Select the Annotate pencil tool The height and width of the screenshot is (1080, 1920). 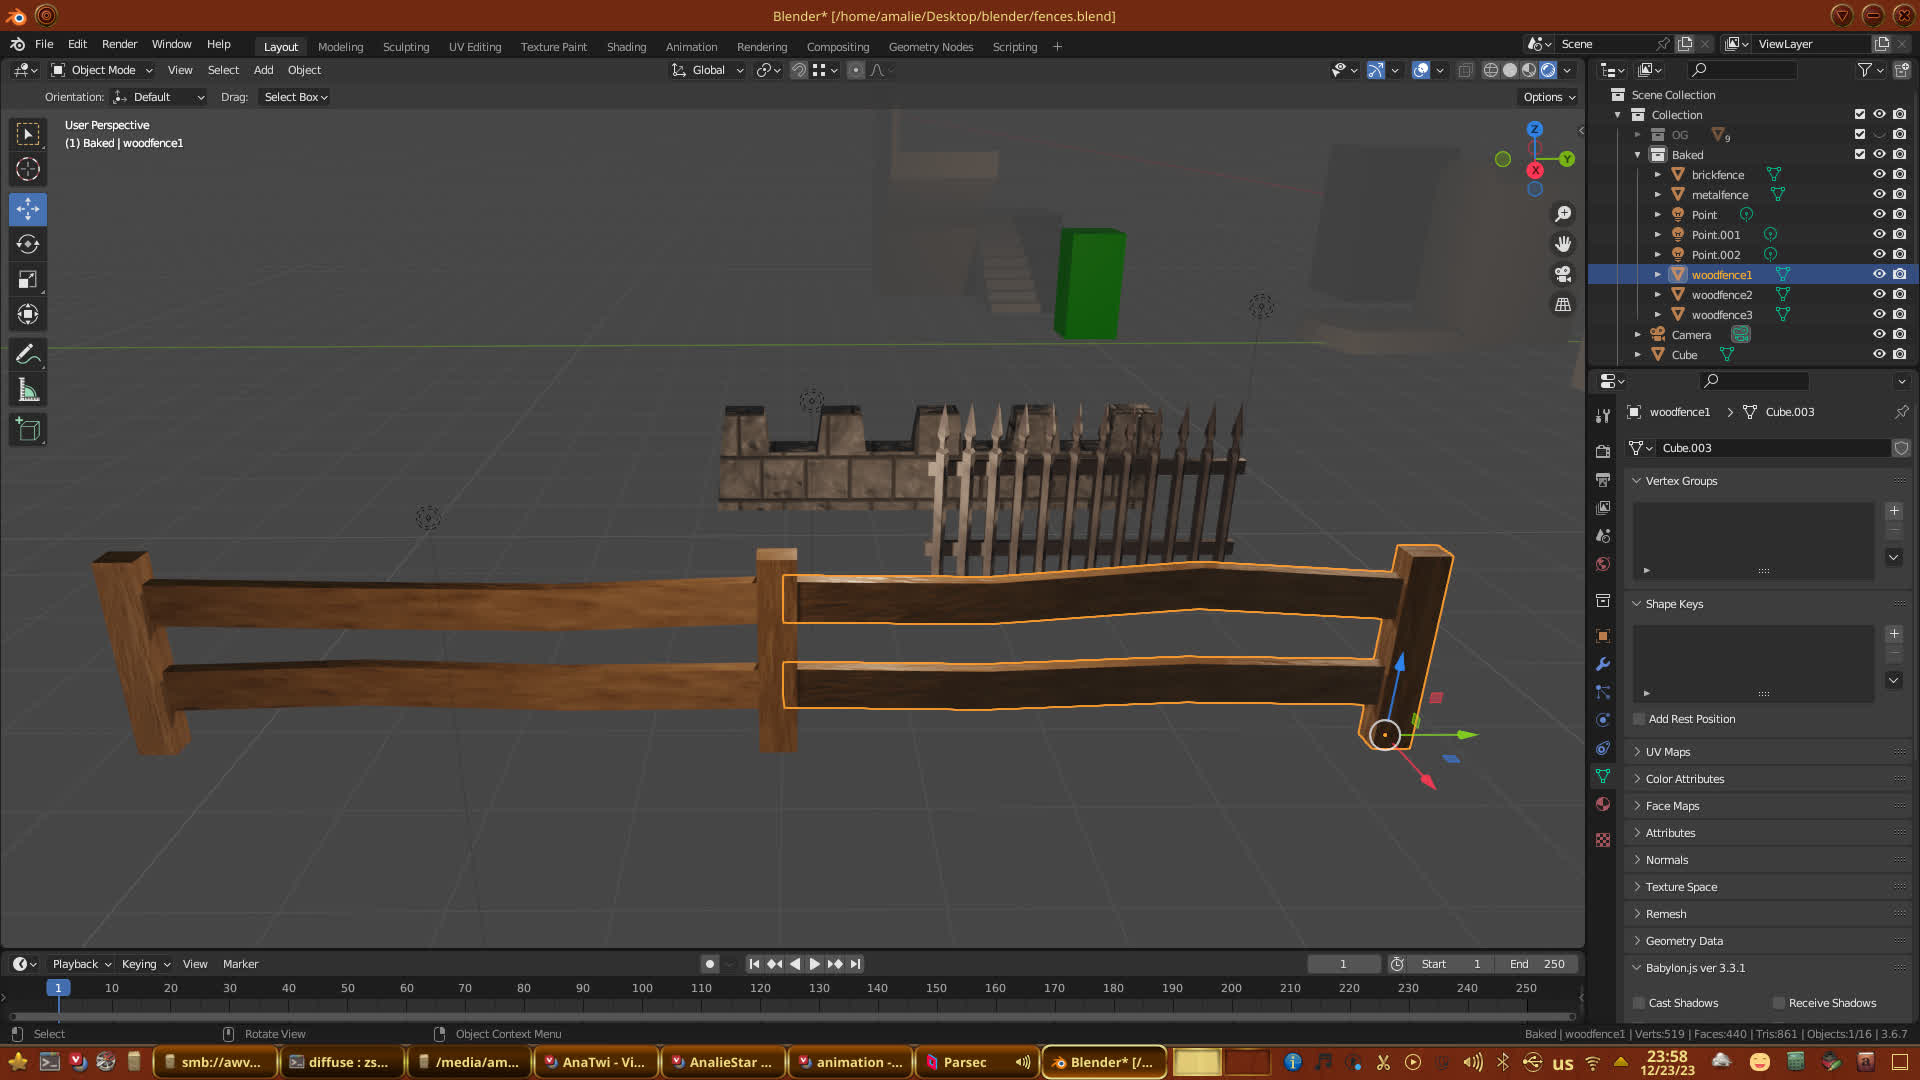28,354
